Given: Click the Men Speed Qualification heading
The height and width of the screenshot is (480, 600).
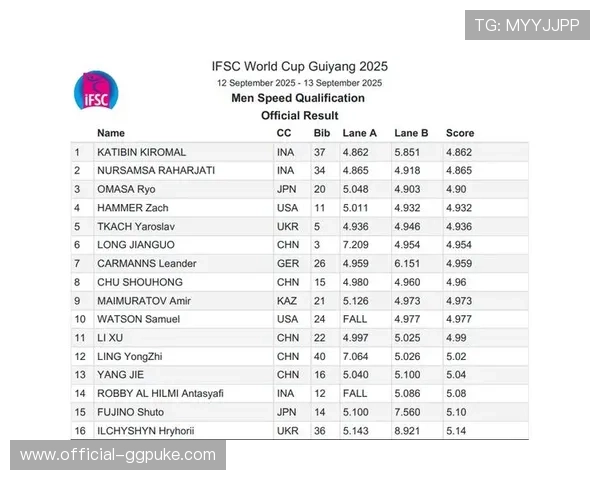Looking at the screenshot, I should pos(298,98).
